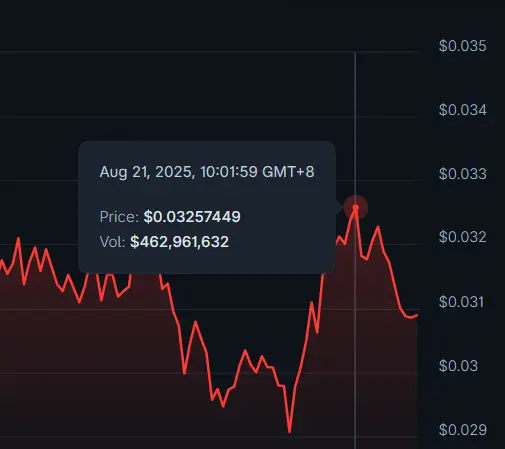Click the lowest trough of the price line
Screen dimensions: 505x449
click(289, 432)
